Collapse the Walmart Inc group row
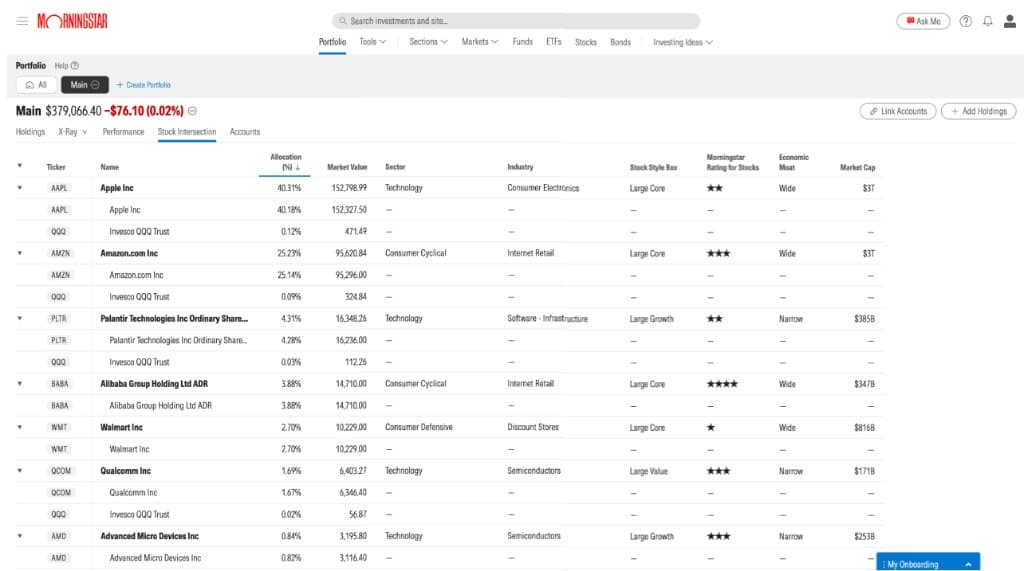Viewport: 1024px width, 571px height. pos(20,427)
